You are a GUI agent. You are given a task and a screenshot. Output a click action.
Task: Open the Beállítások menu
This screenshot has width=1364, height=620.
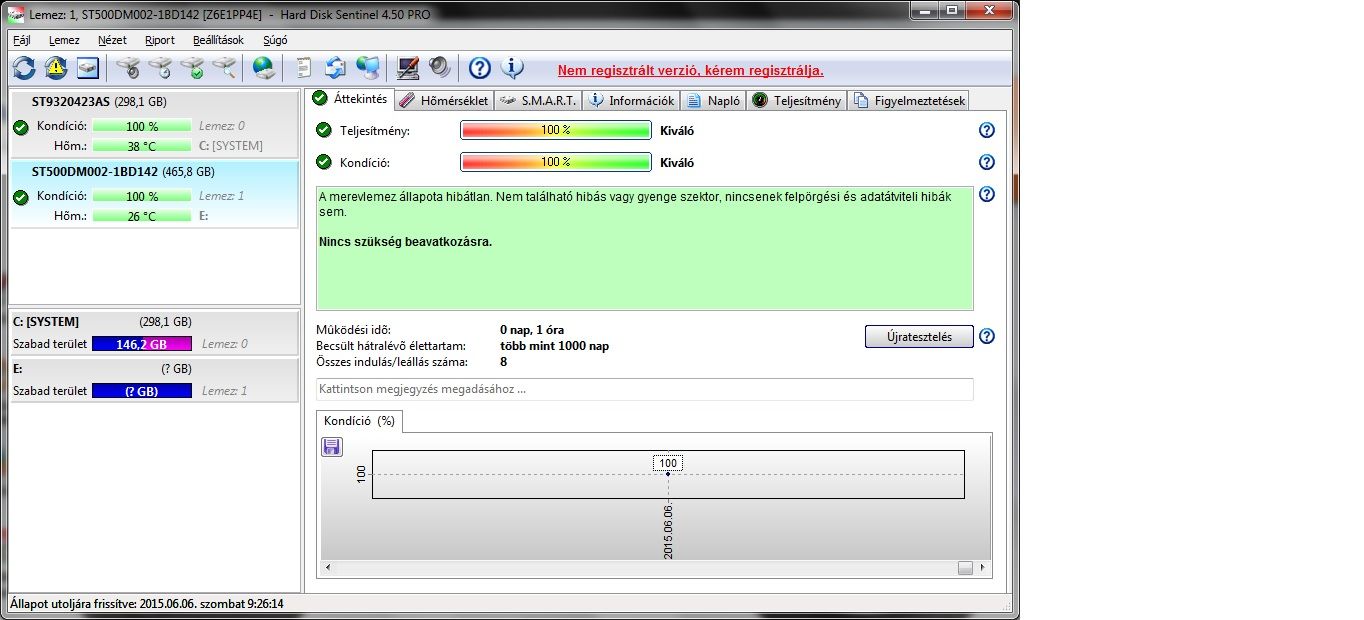(218, 40)
